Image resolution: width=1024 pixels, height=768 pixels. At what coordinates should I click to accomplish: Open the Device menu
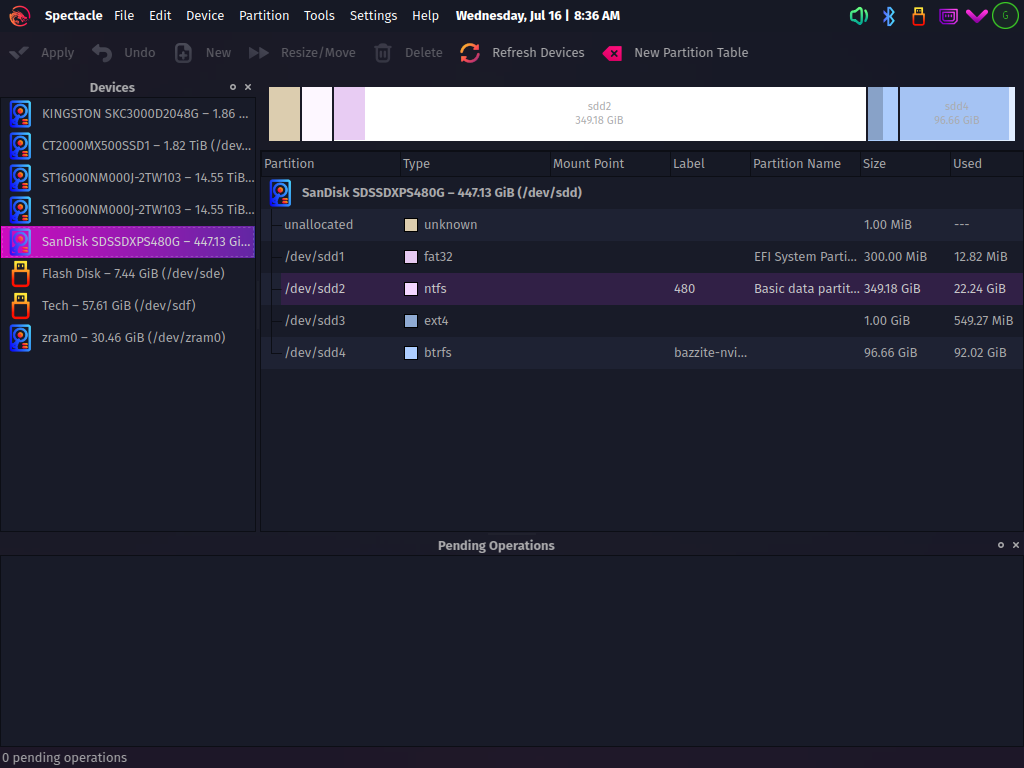205,16
